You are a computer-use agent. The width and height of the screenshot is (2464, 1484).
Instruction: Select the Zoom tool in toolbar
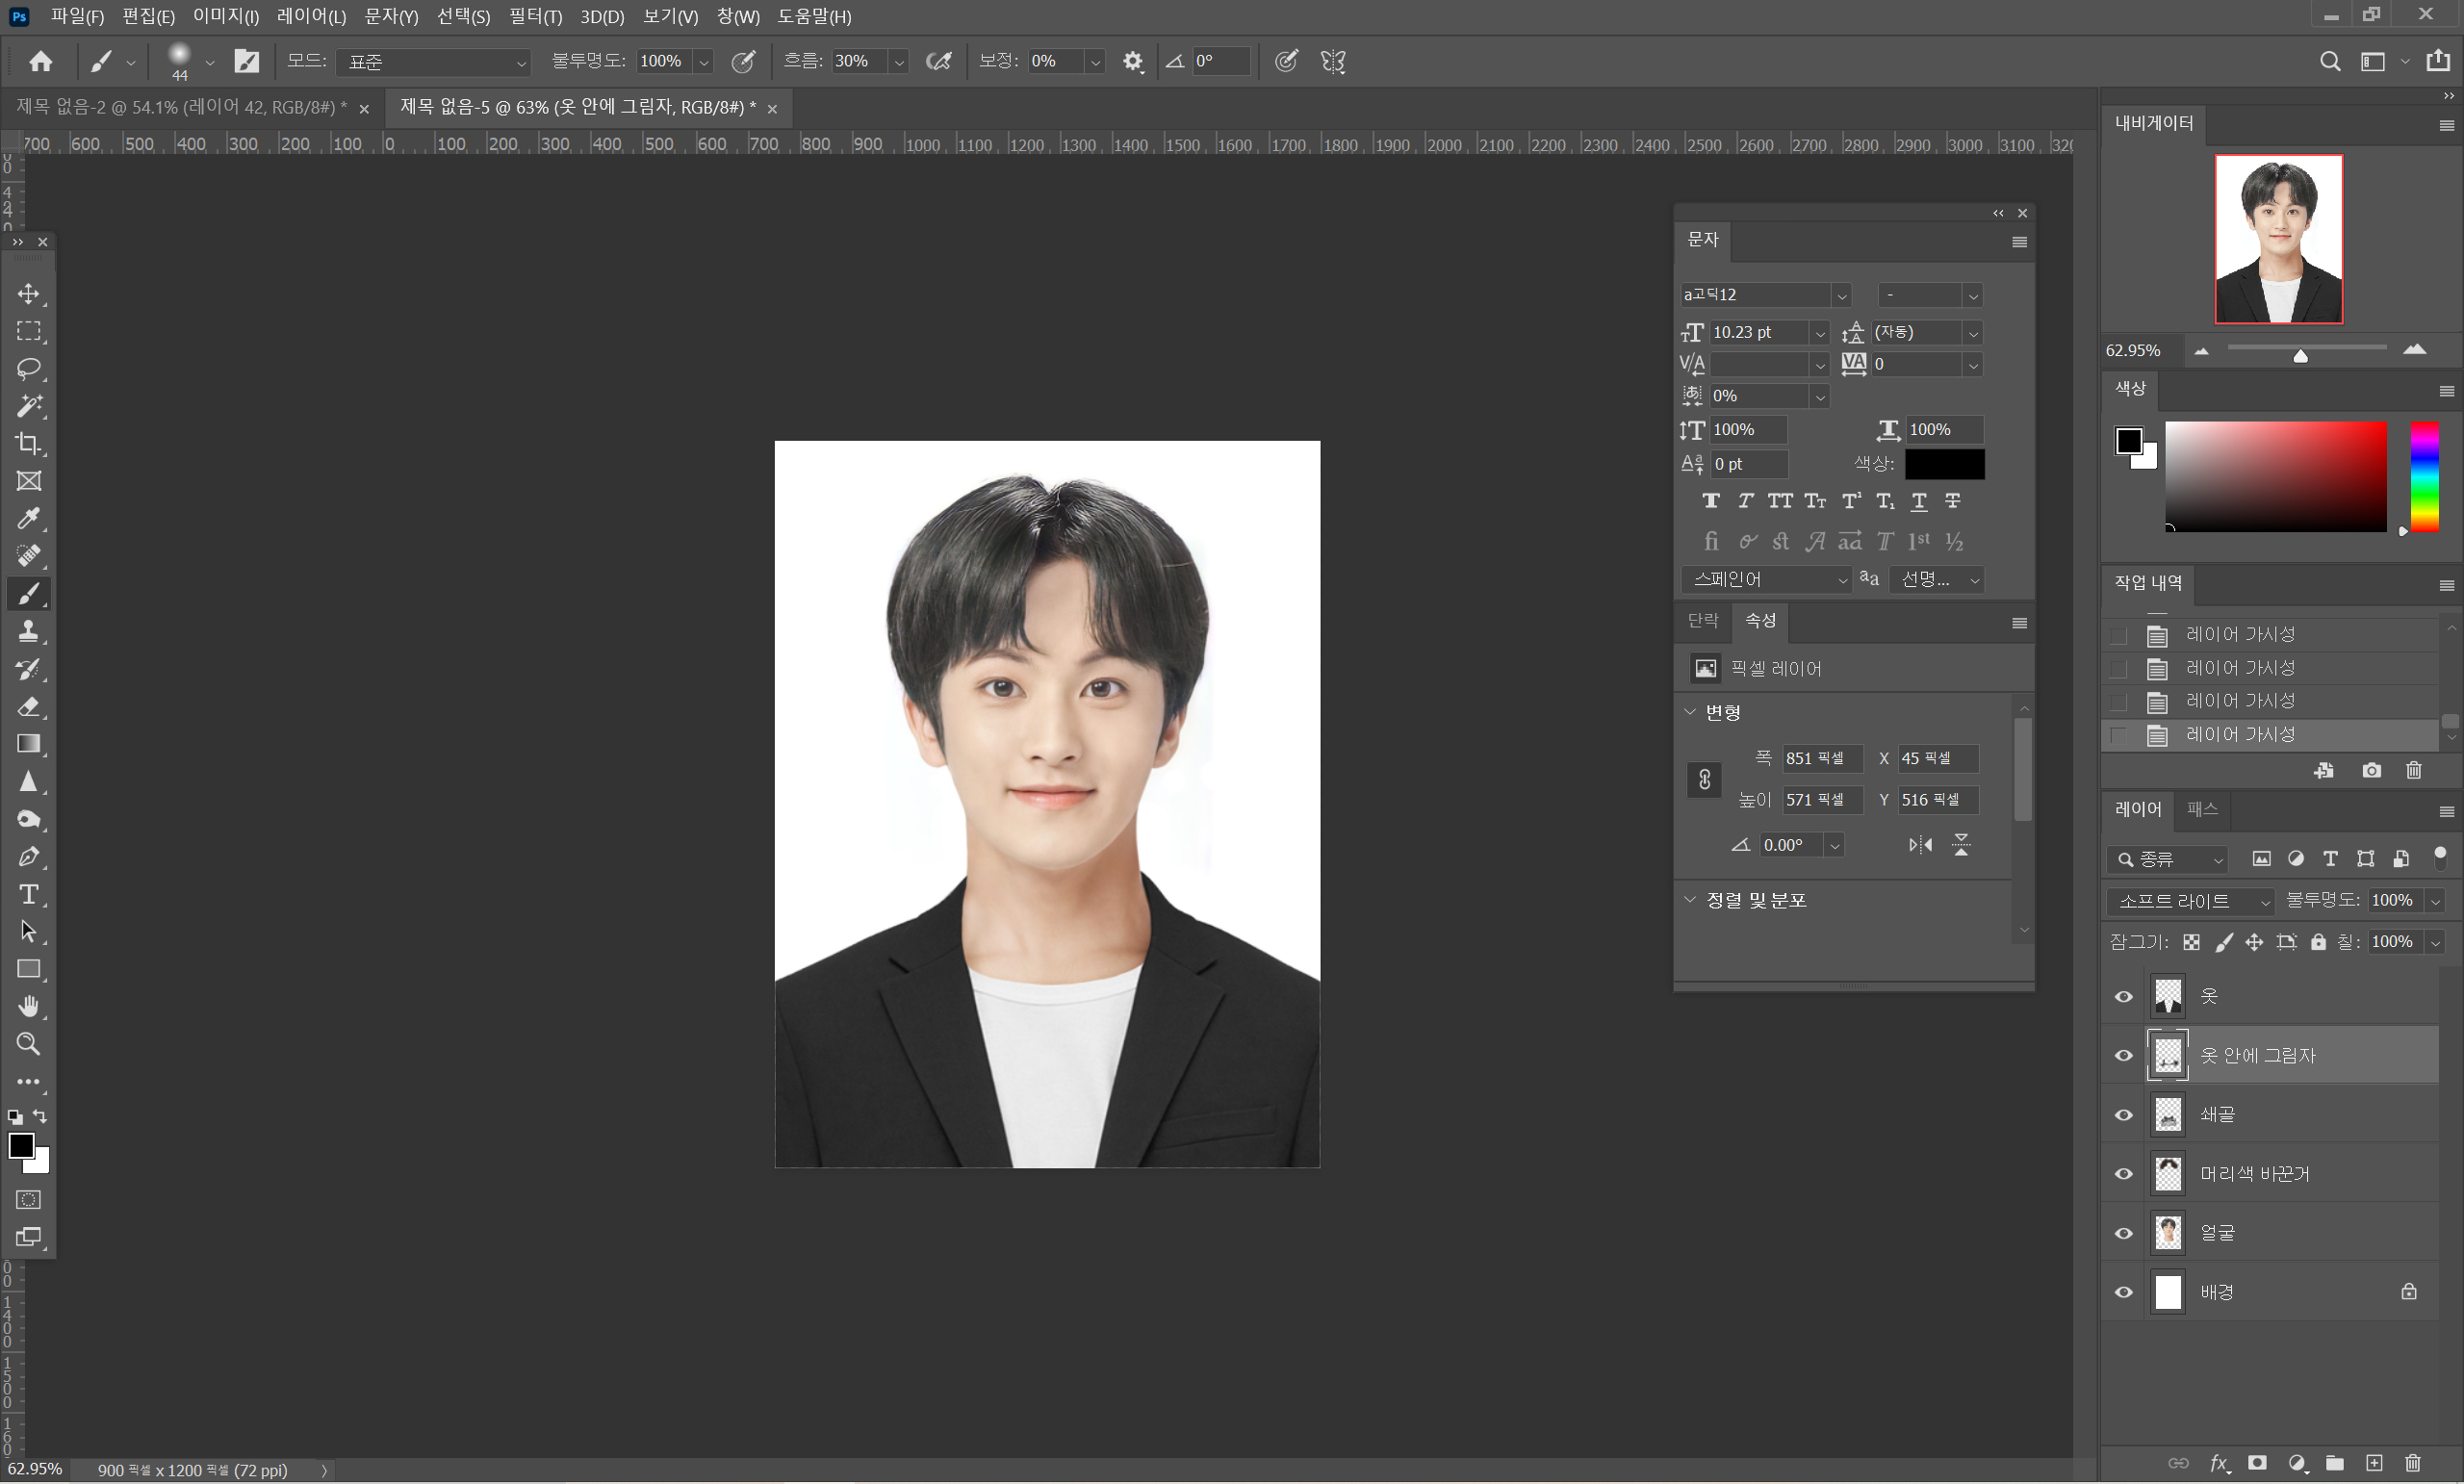pyautogui.click(x=28, y=1044)
